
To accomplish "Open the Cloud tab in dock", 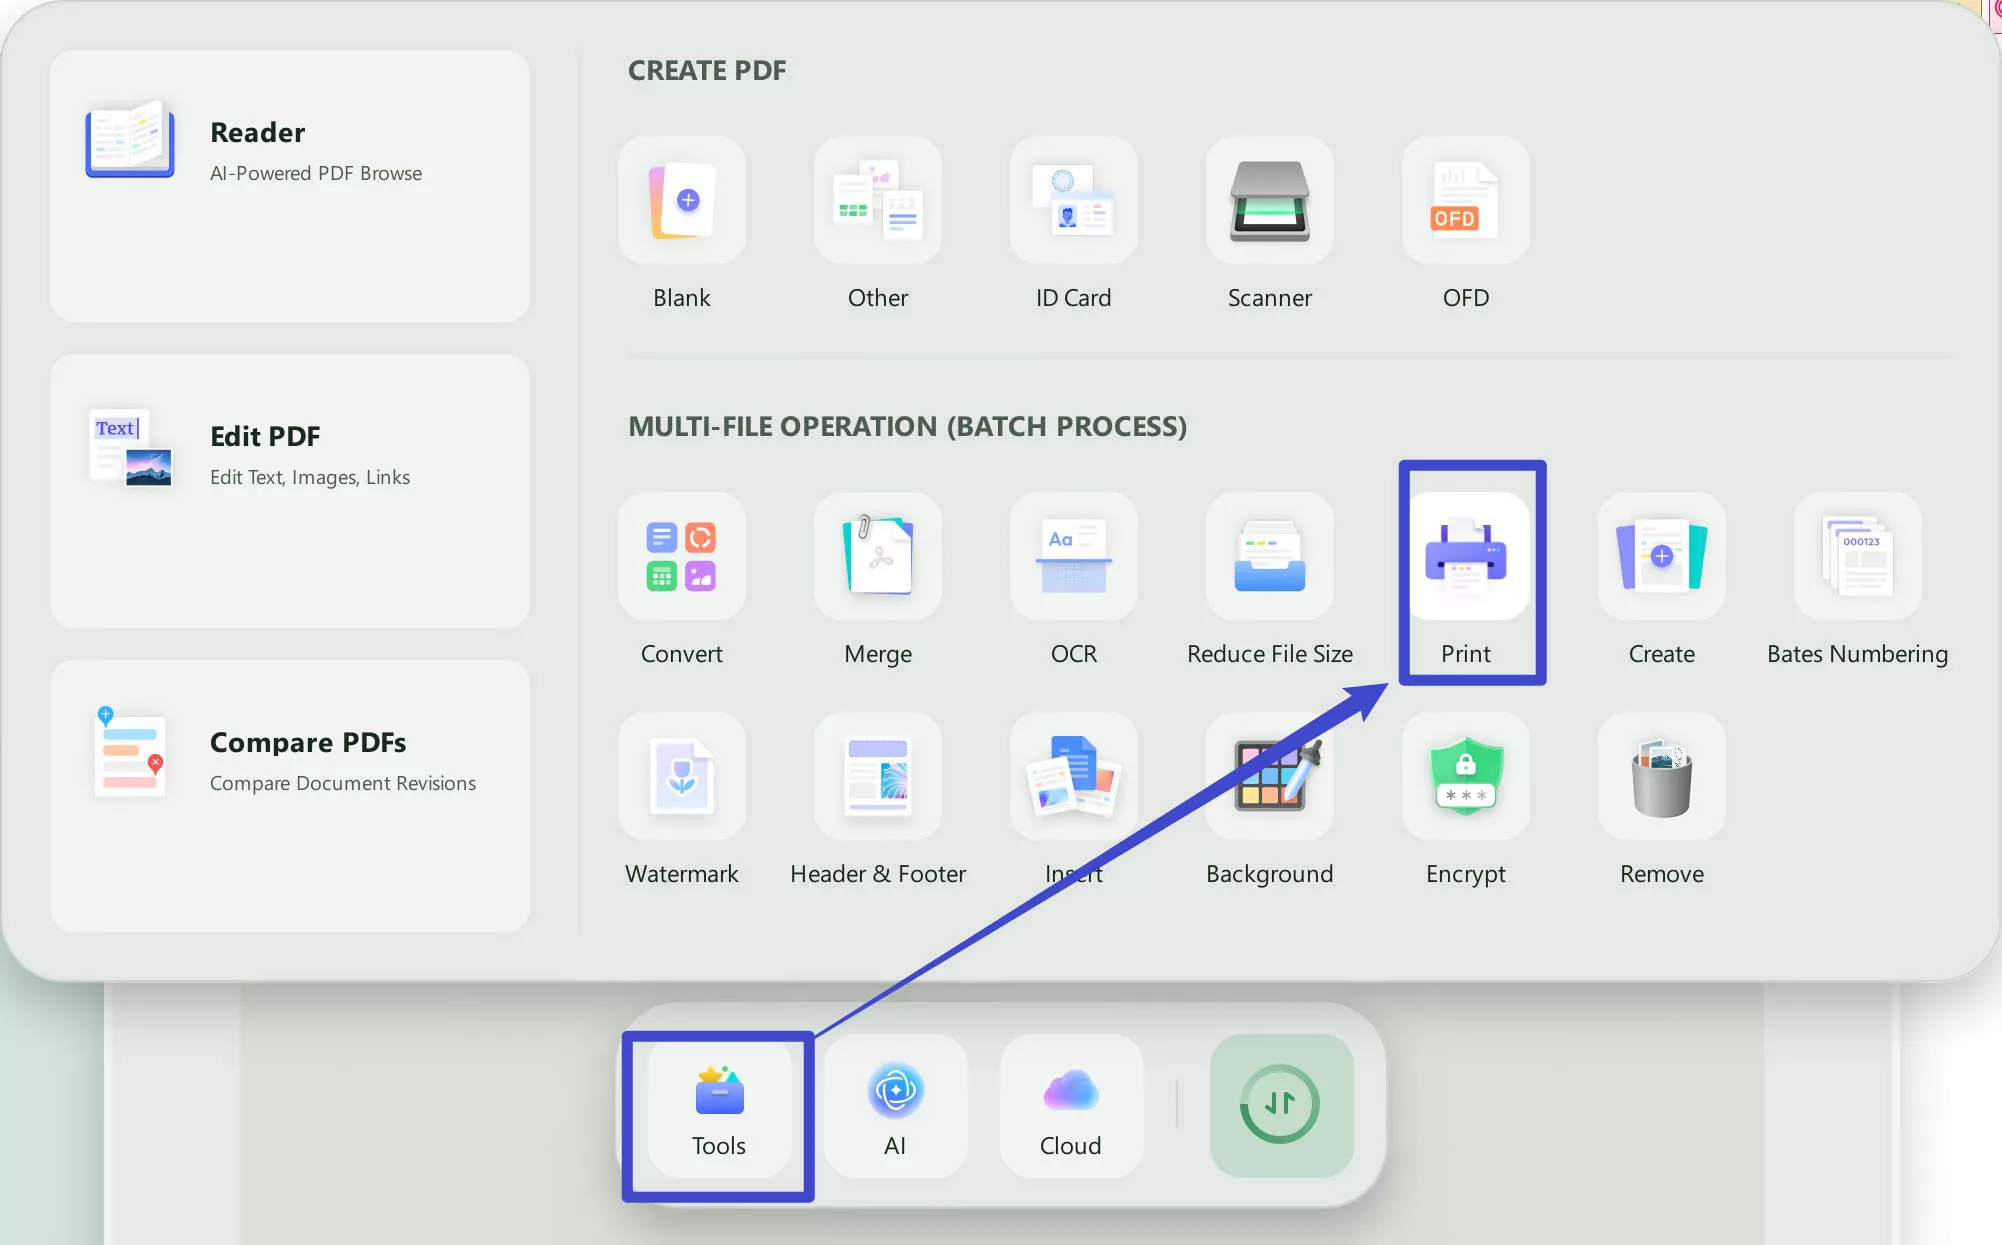I will tap(1071, 1106).
